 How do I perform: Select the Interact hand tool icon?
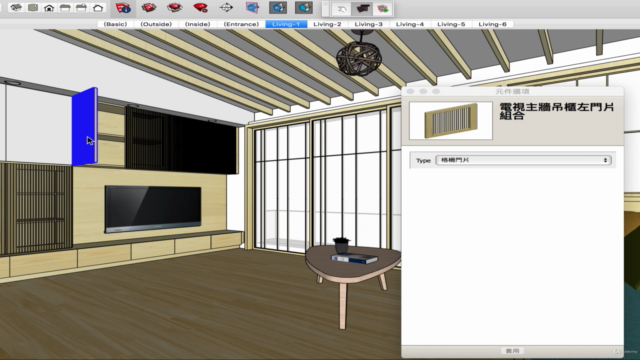pyautogui.click(x=342, y=9)
